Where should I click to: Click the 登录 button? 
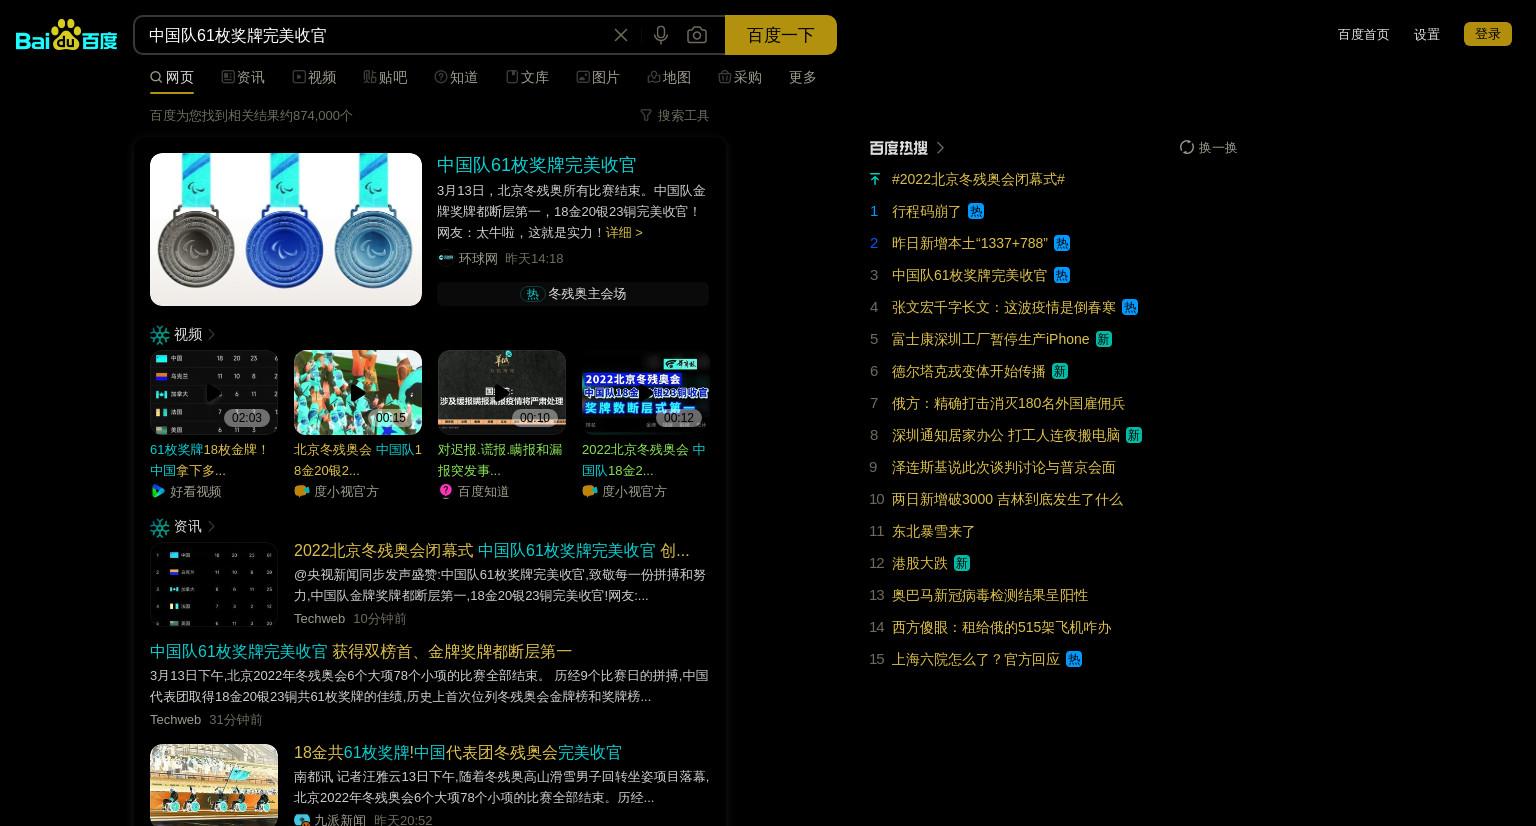point(1488,34)
